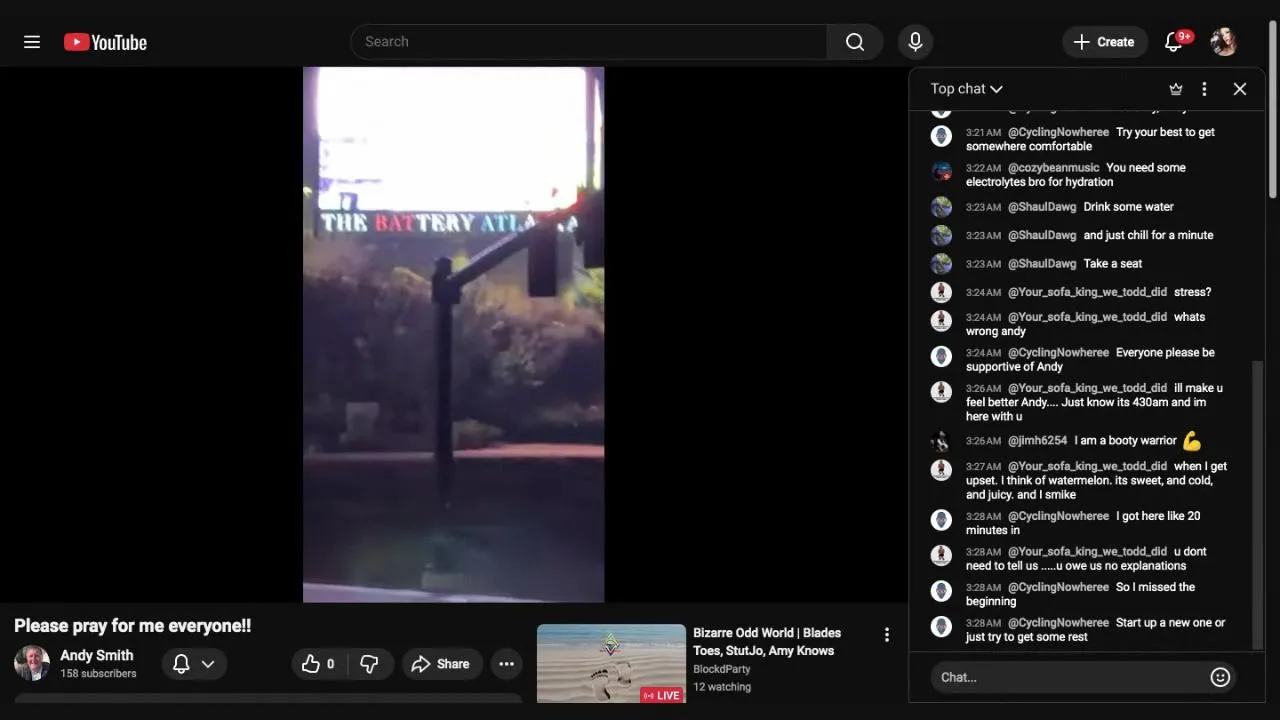Click avatar beside @cozybeanmusic message
1280x720 pixels.
point(941,172)
